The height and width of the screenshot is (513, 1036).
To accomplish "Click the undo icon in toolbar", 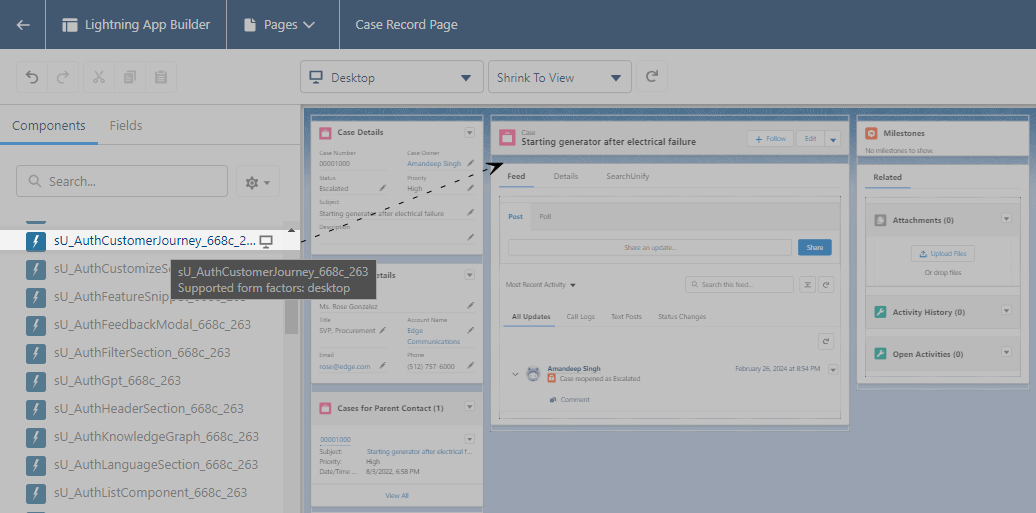I will 33,77.
